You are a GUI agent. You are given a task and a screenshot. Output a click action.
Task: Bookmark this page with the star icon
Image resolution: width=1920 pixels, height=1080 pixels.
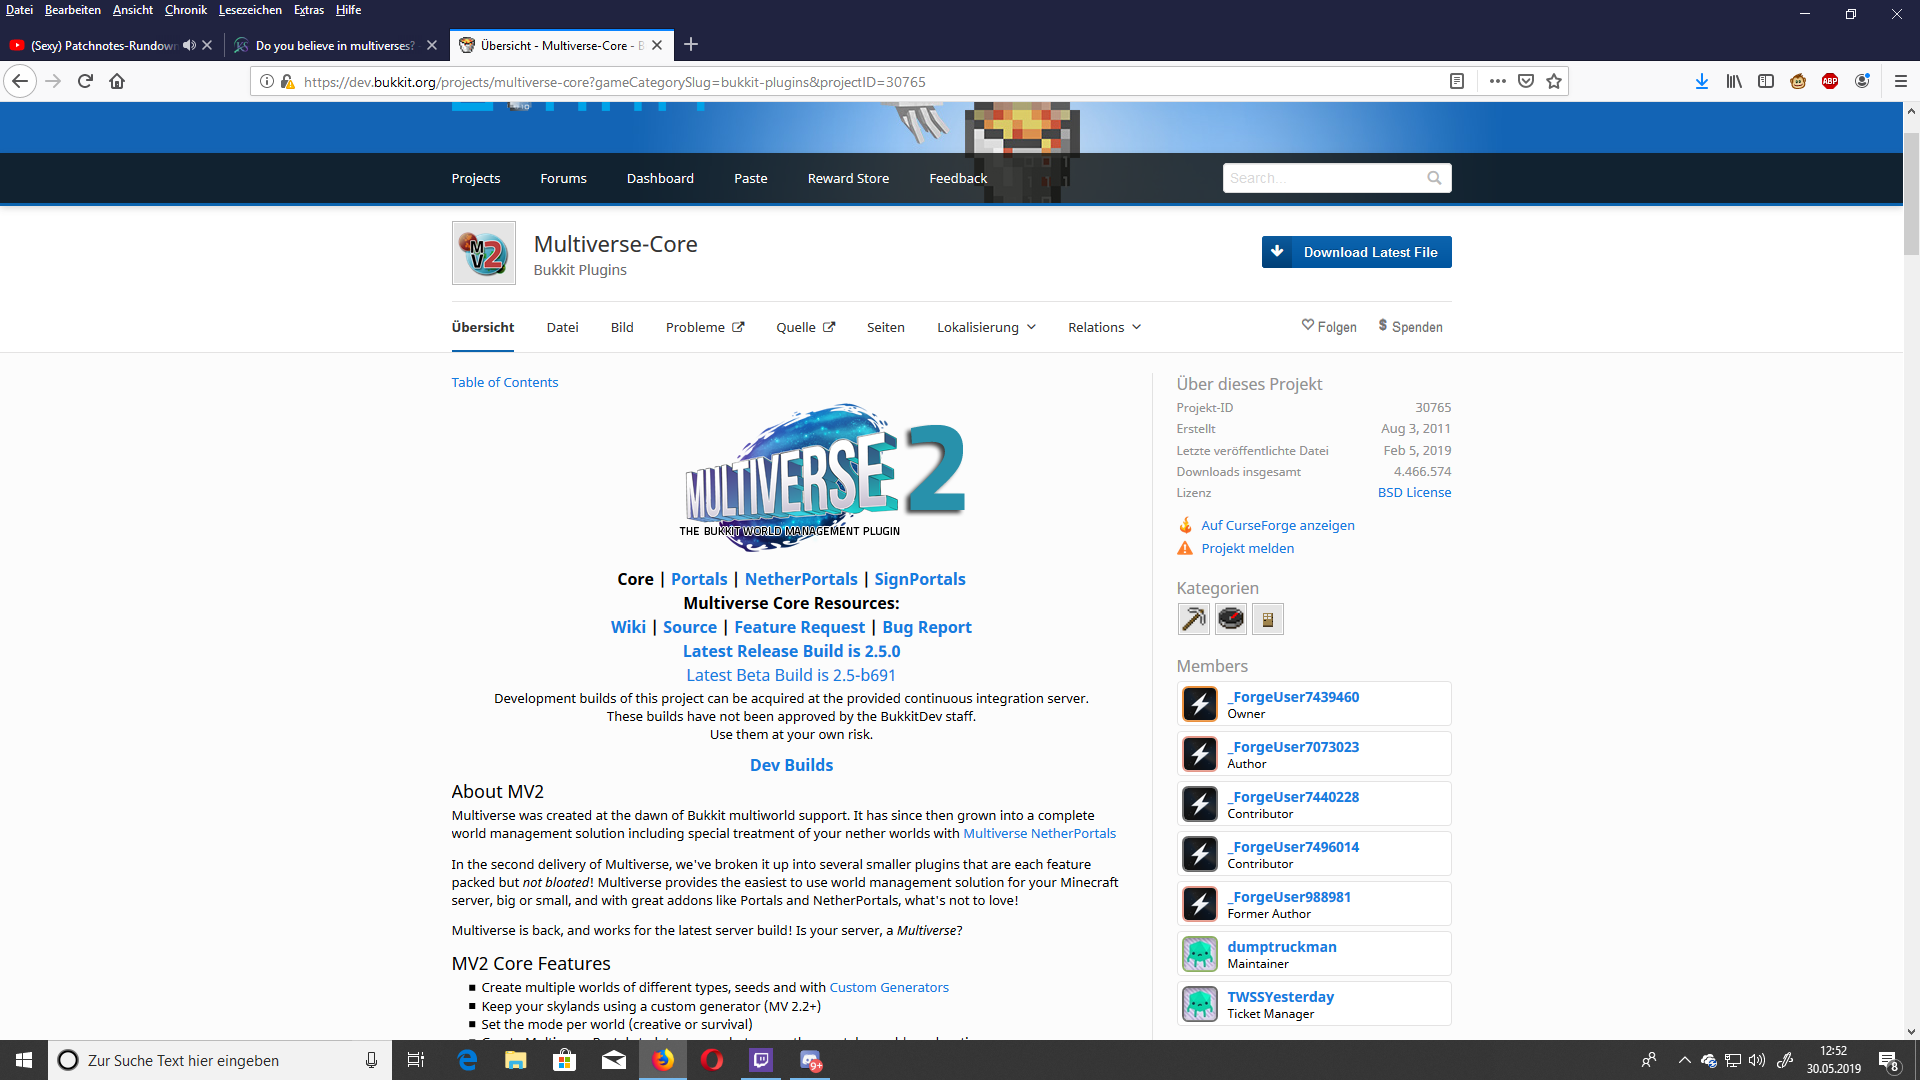pos(1554,81)
